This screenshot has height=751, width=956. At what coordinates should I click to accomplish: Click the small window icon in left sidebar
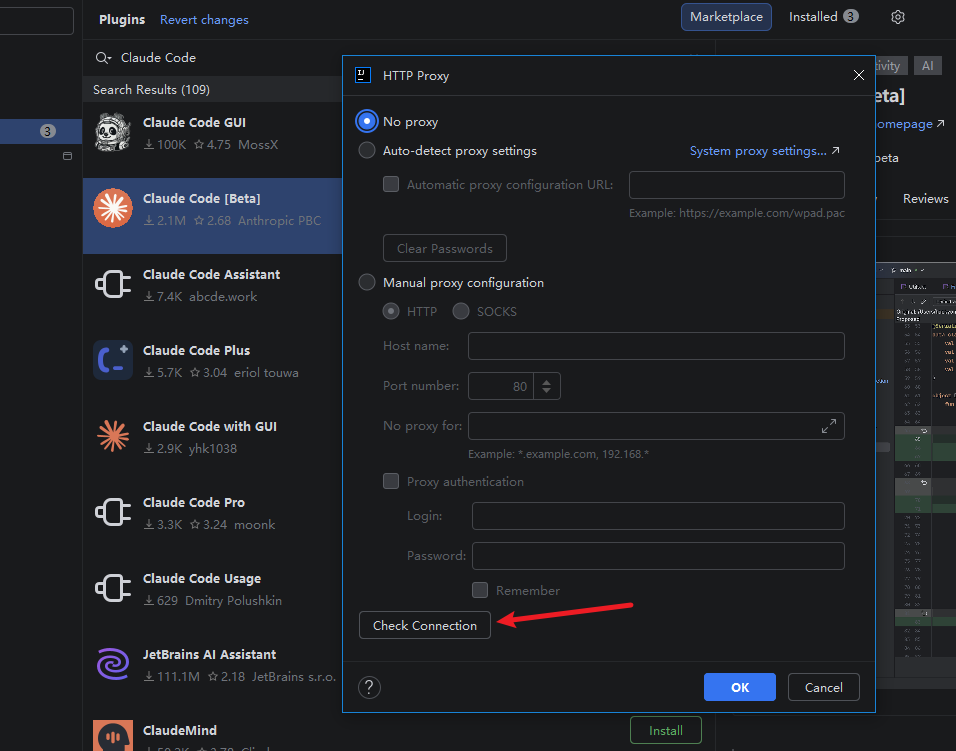click(68, 156)
